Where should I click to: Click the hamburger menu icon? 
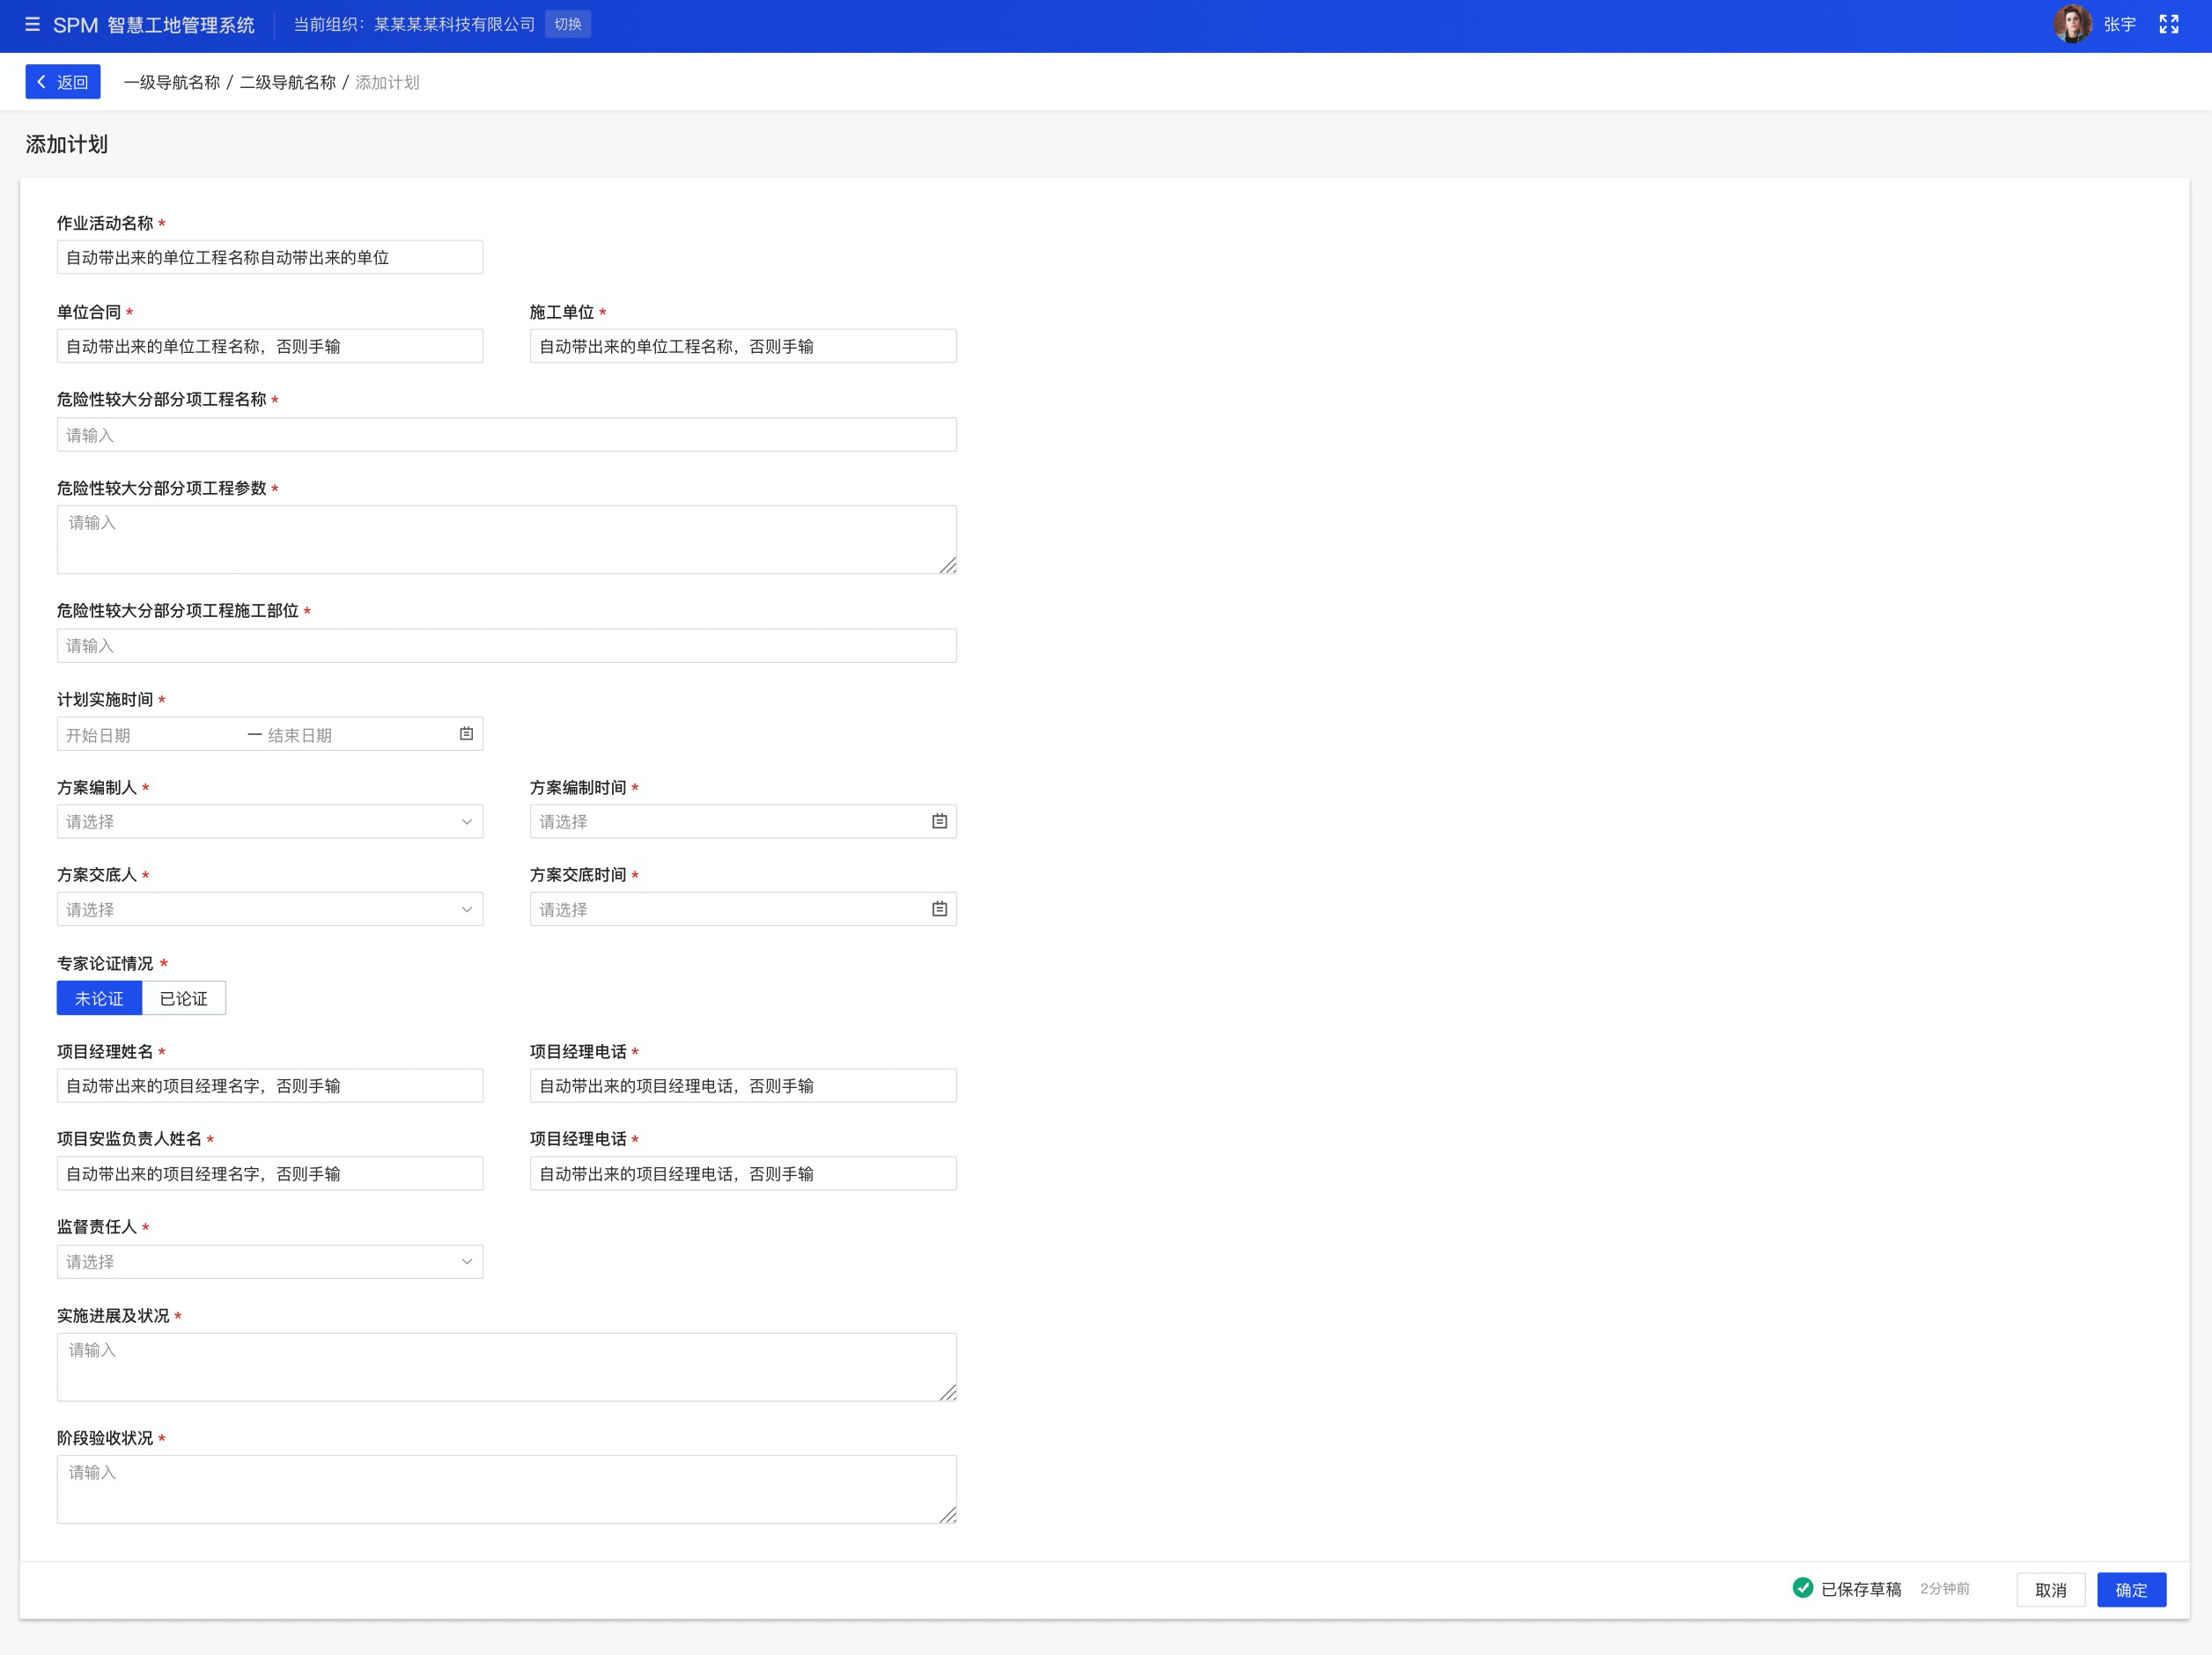click(x=32, y=24)
